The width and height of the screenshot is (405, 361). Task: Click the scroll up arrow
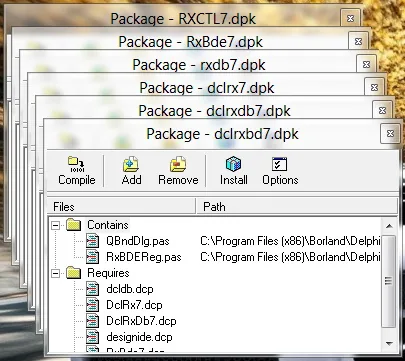[x=389, y=226]
